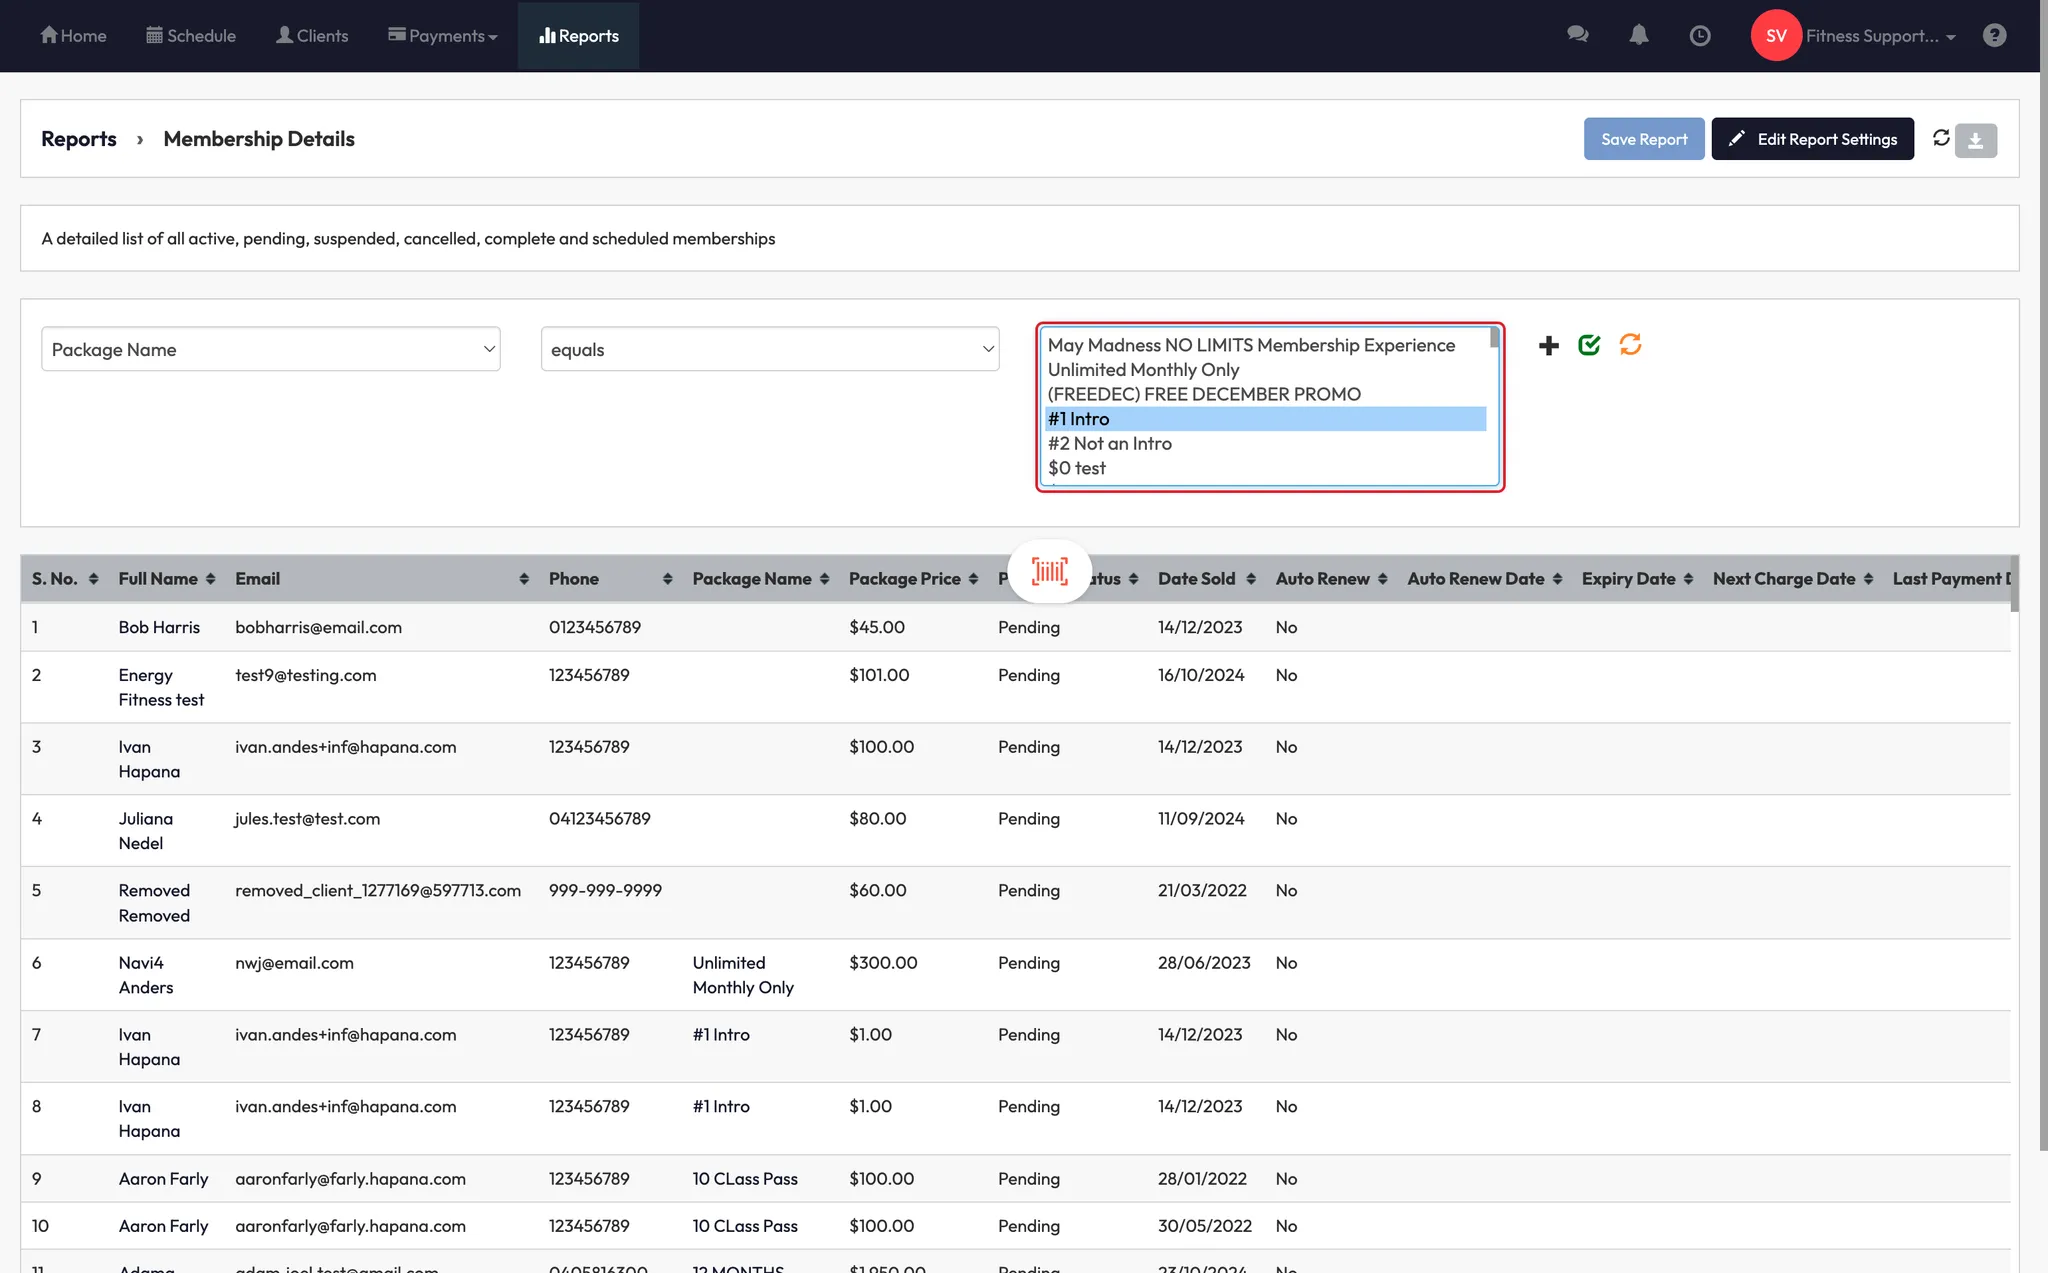Screen dimensions: 2048x1273
Task: Open the notifications bell
Action: (1638, 35)
